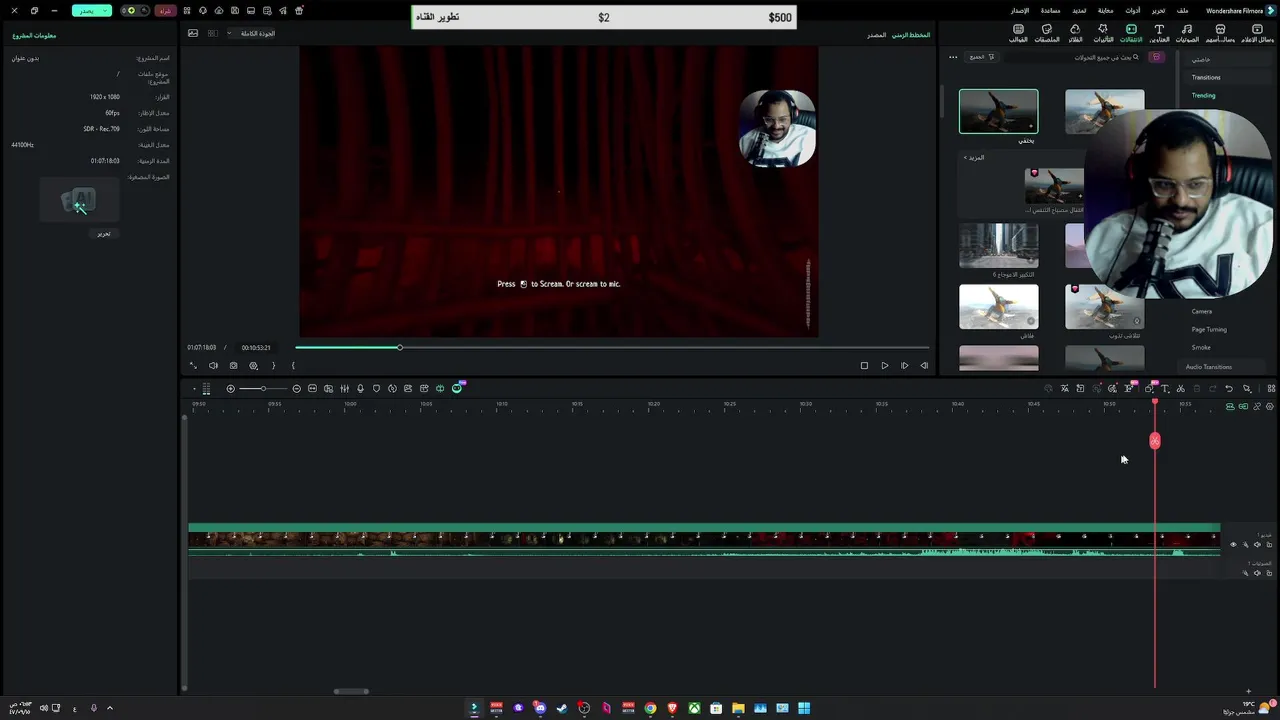Open the Titles tab with T icon

pyautogui.click(x=1159, y=33)
